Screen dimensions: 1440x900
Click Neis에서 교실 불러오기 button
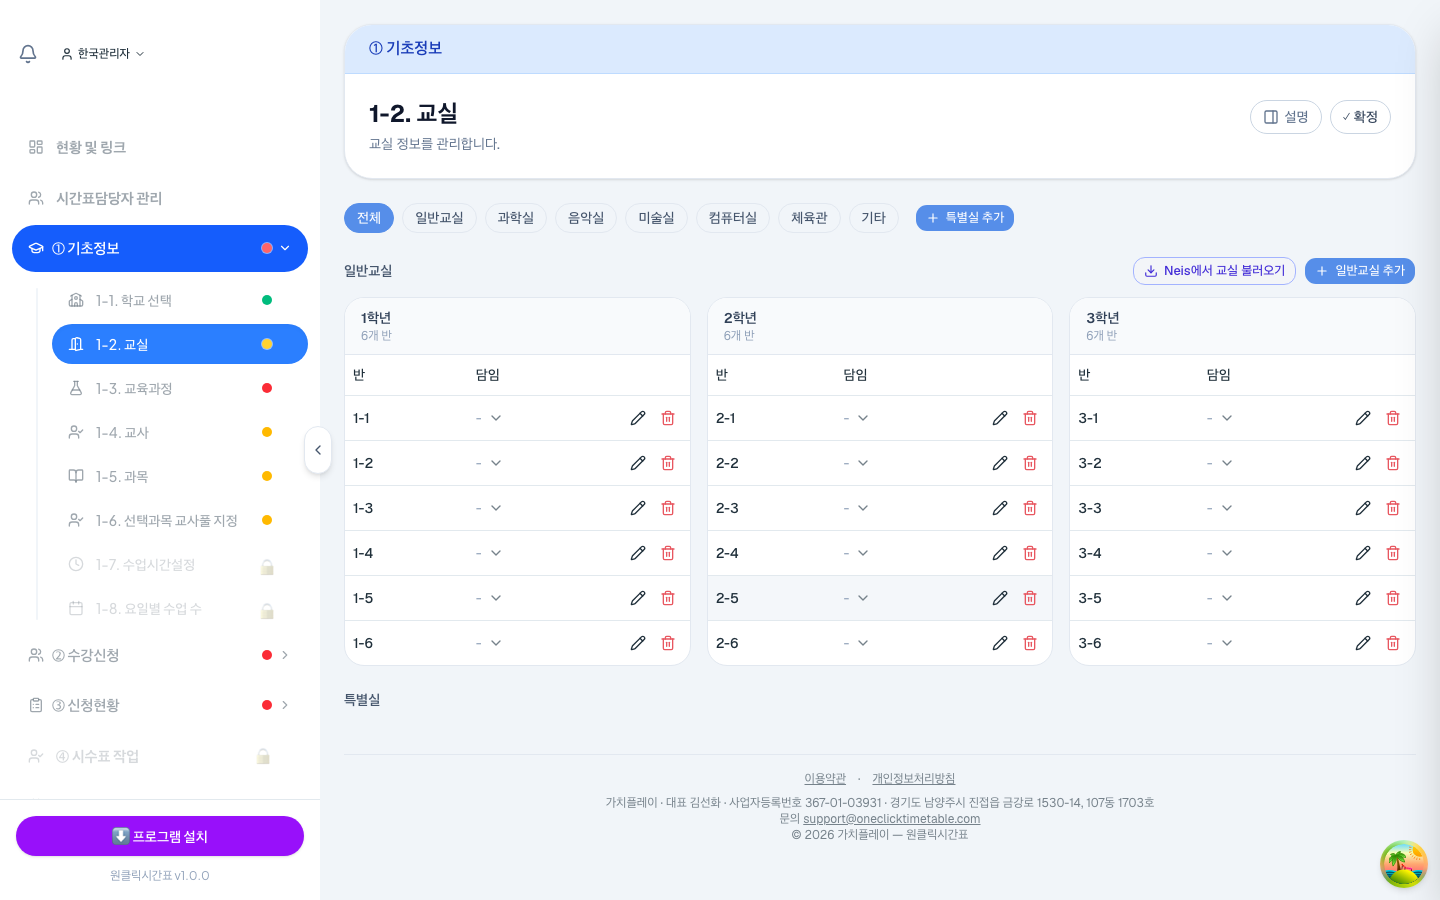tap(1214, 271)
